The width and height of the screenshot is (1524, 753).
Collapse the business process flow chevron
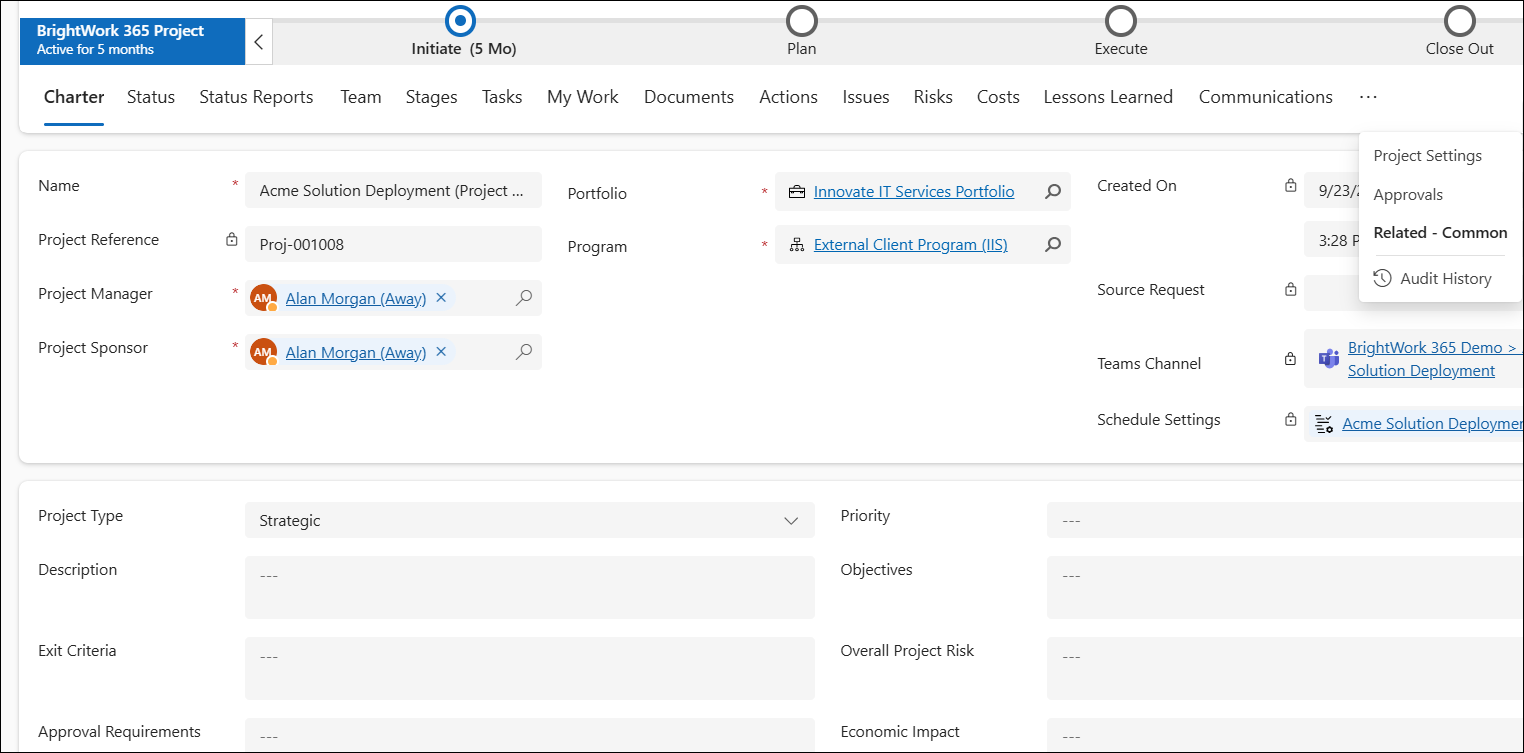[259, 42]
